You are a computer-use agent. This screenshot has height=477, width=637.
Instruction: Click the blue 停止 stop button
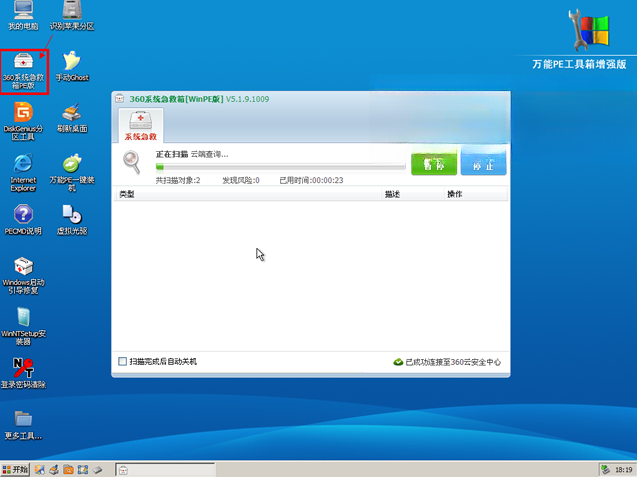click(x=483, y=163)
